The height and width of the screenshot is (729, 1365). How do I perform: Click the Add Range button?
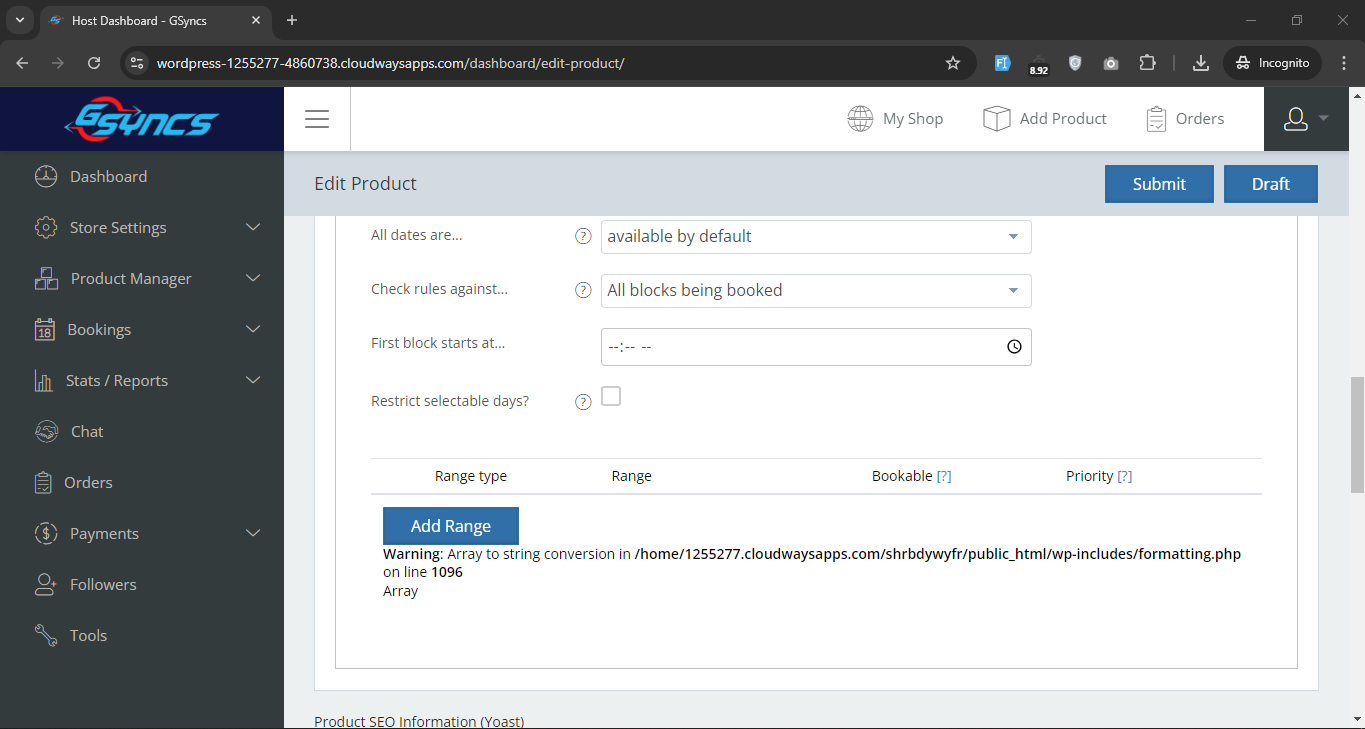click(450, 526)
